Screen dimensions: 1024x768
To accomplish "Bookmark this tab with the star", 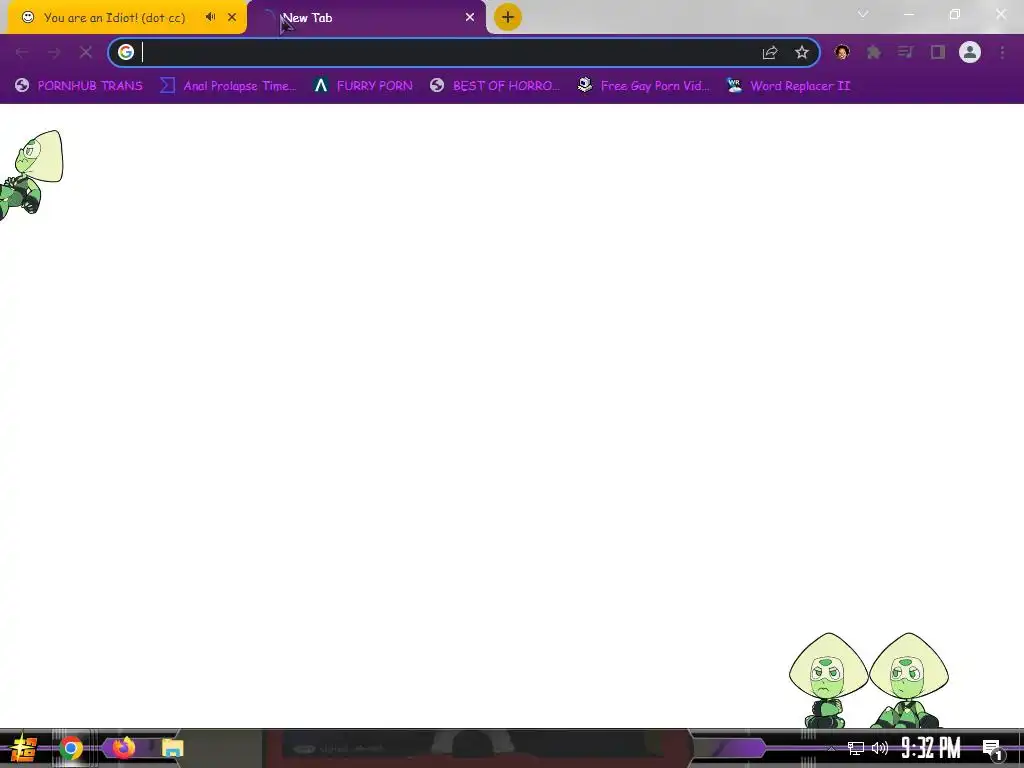I will 802,52.
